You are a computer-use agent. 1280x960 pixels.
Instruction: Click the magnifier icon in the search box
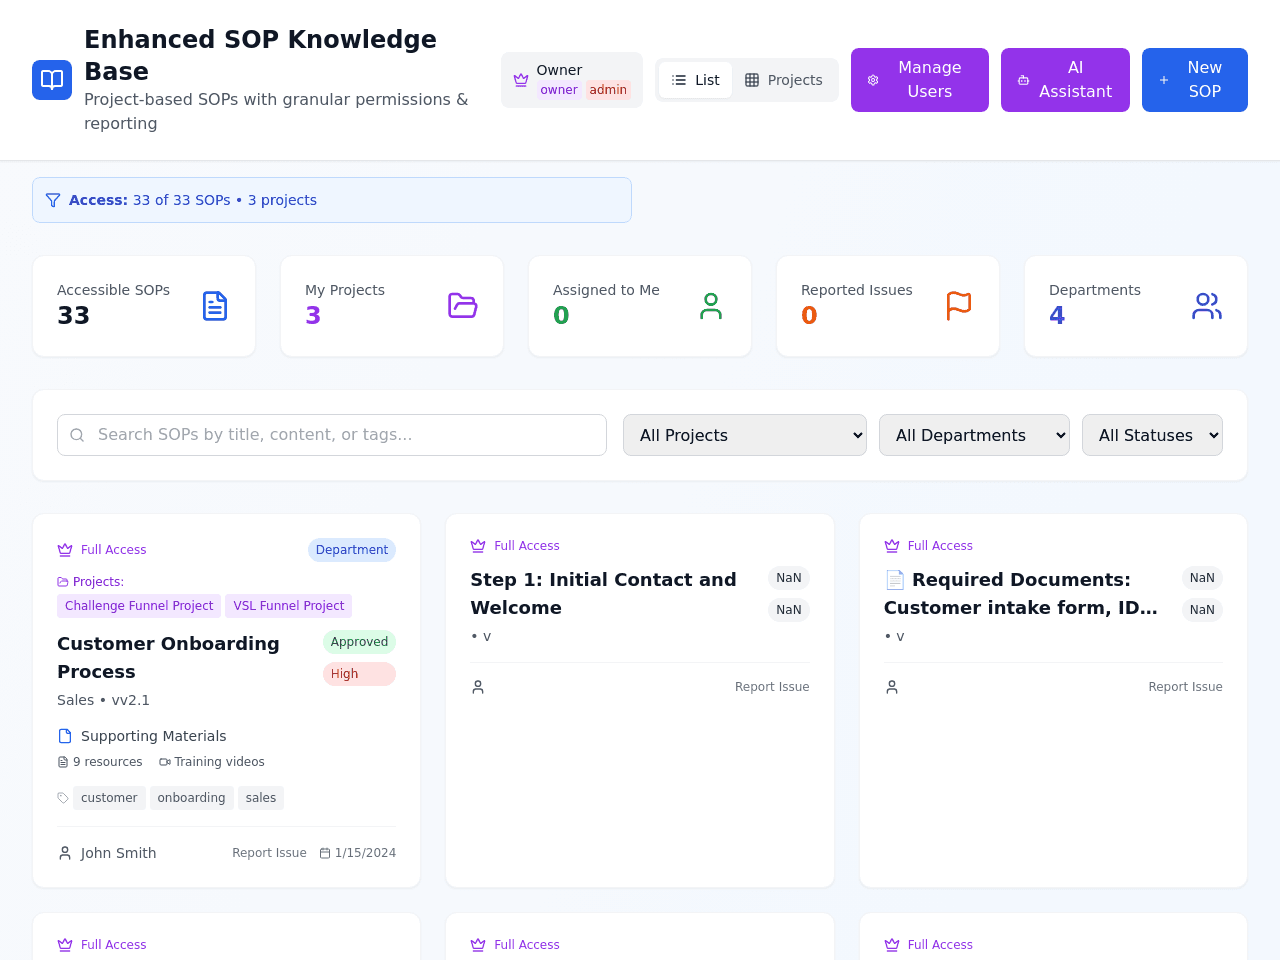(77, 435)
